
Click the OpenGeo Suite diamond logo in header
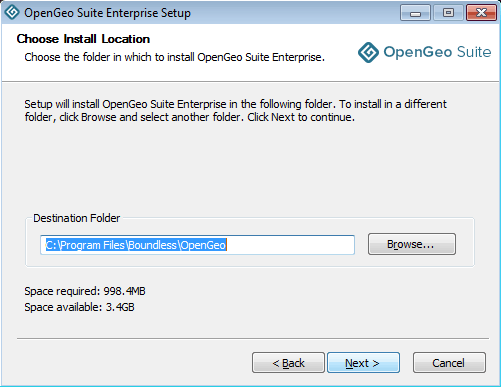click(368, 52)
